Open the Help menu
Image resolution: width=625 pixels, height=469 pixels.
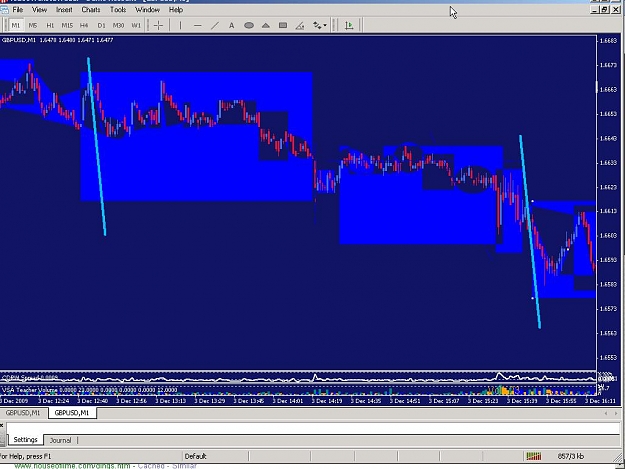point(176,10)
